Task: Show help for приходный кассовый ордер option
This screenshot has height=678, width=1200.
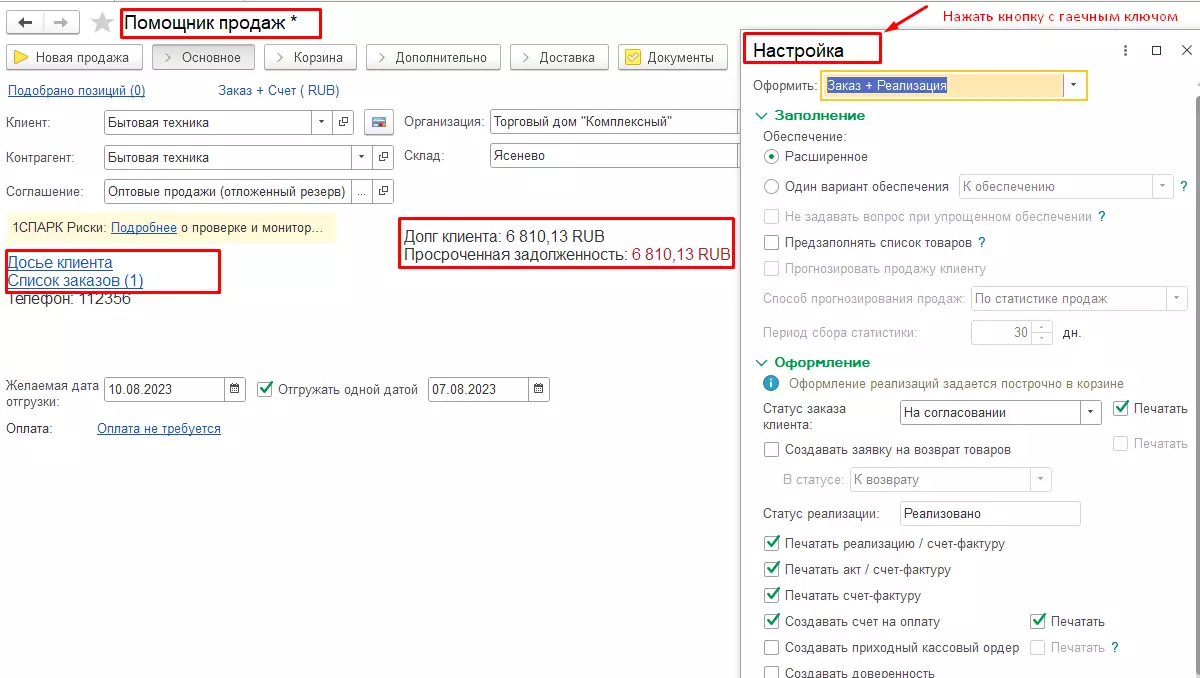Action: [1114, 647]
